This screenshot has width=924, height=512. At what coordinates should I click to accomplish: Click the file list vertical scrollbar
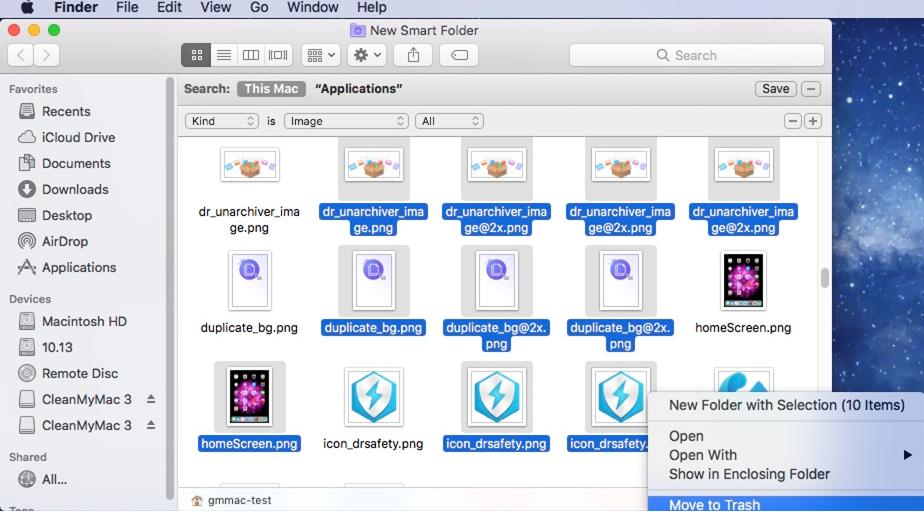coord(824,278)
